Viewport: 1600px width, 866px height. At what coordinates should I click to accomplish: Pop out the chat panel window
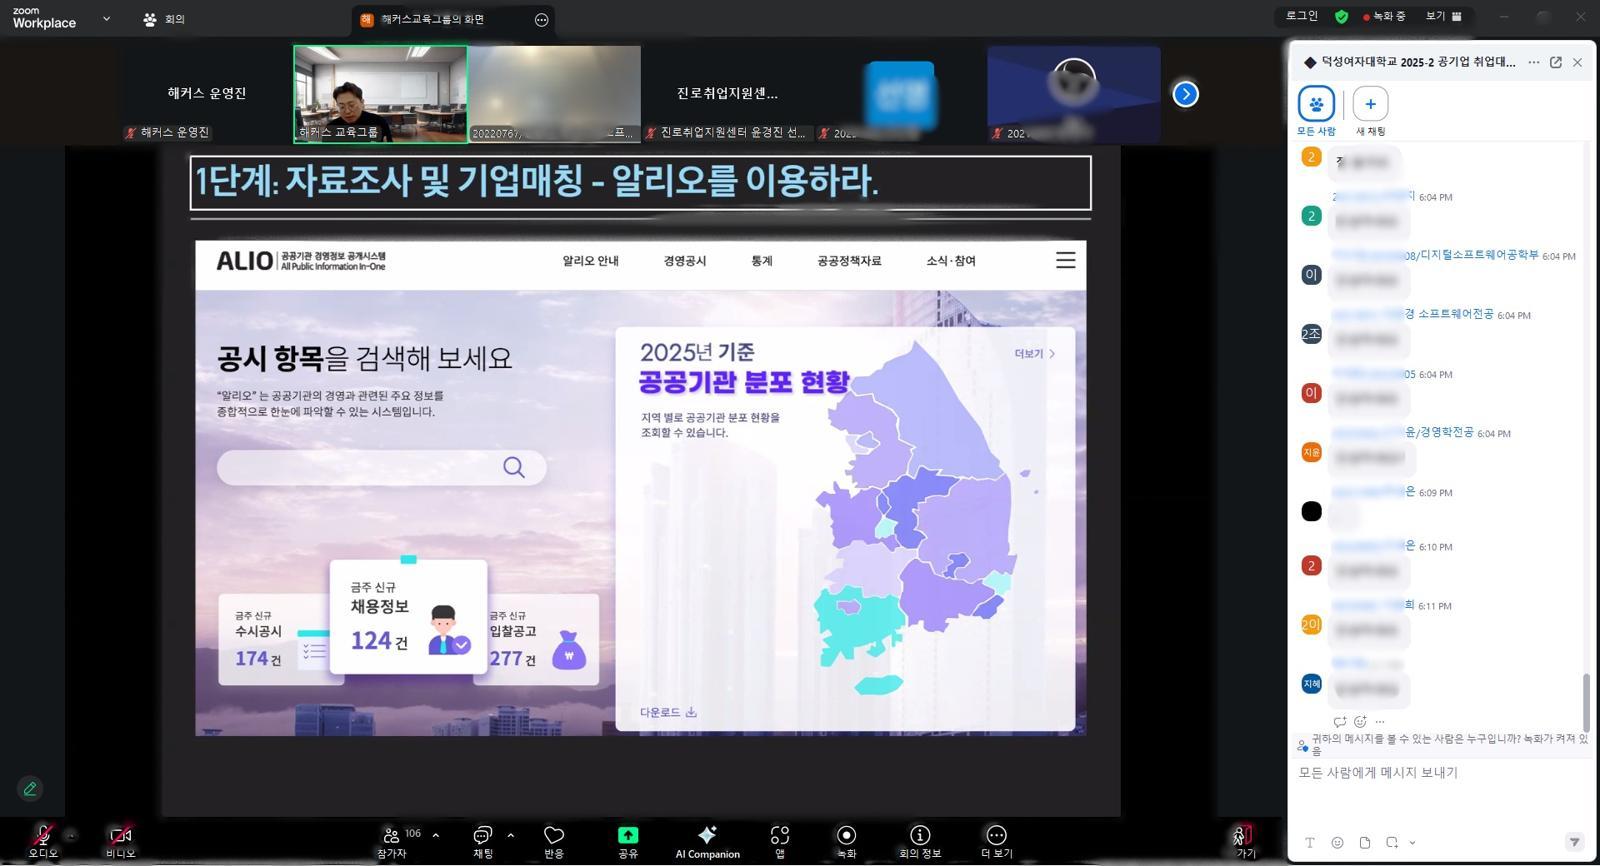1556,62
